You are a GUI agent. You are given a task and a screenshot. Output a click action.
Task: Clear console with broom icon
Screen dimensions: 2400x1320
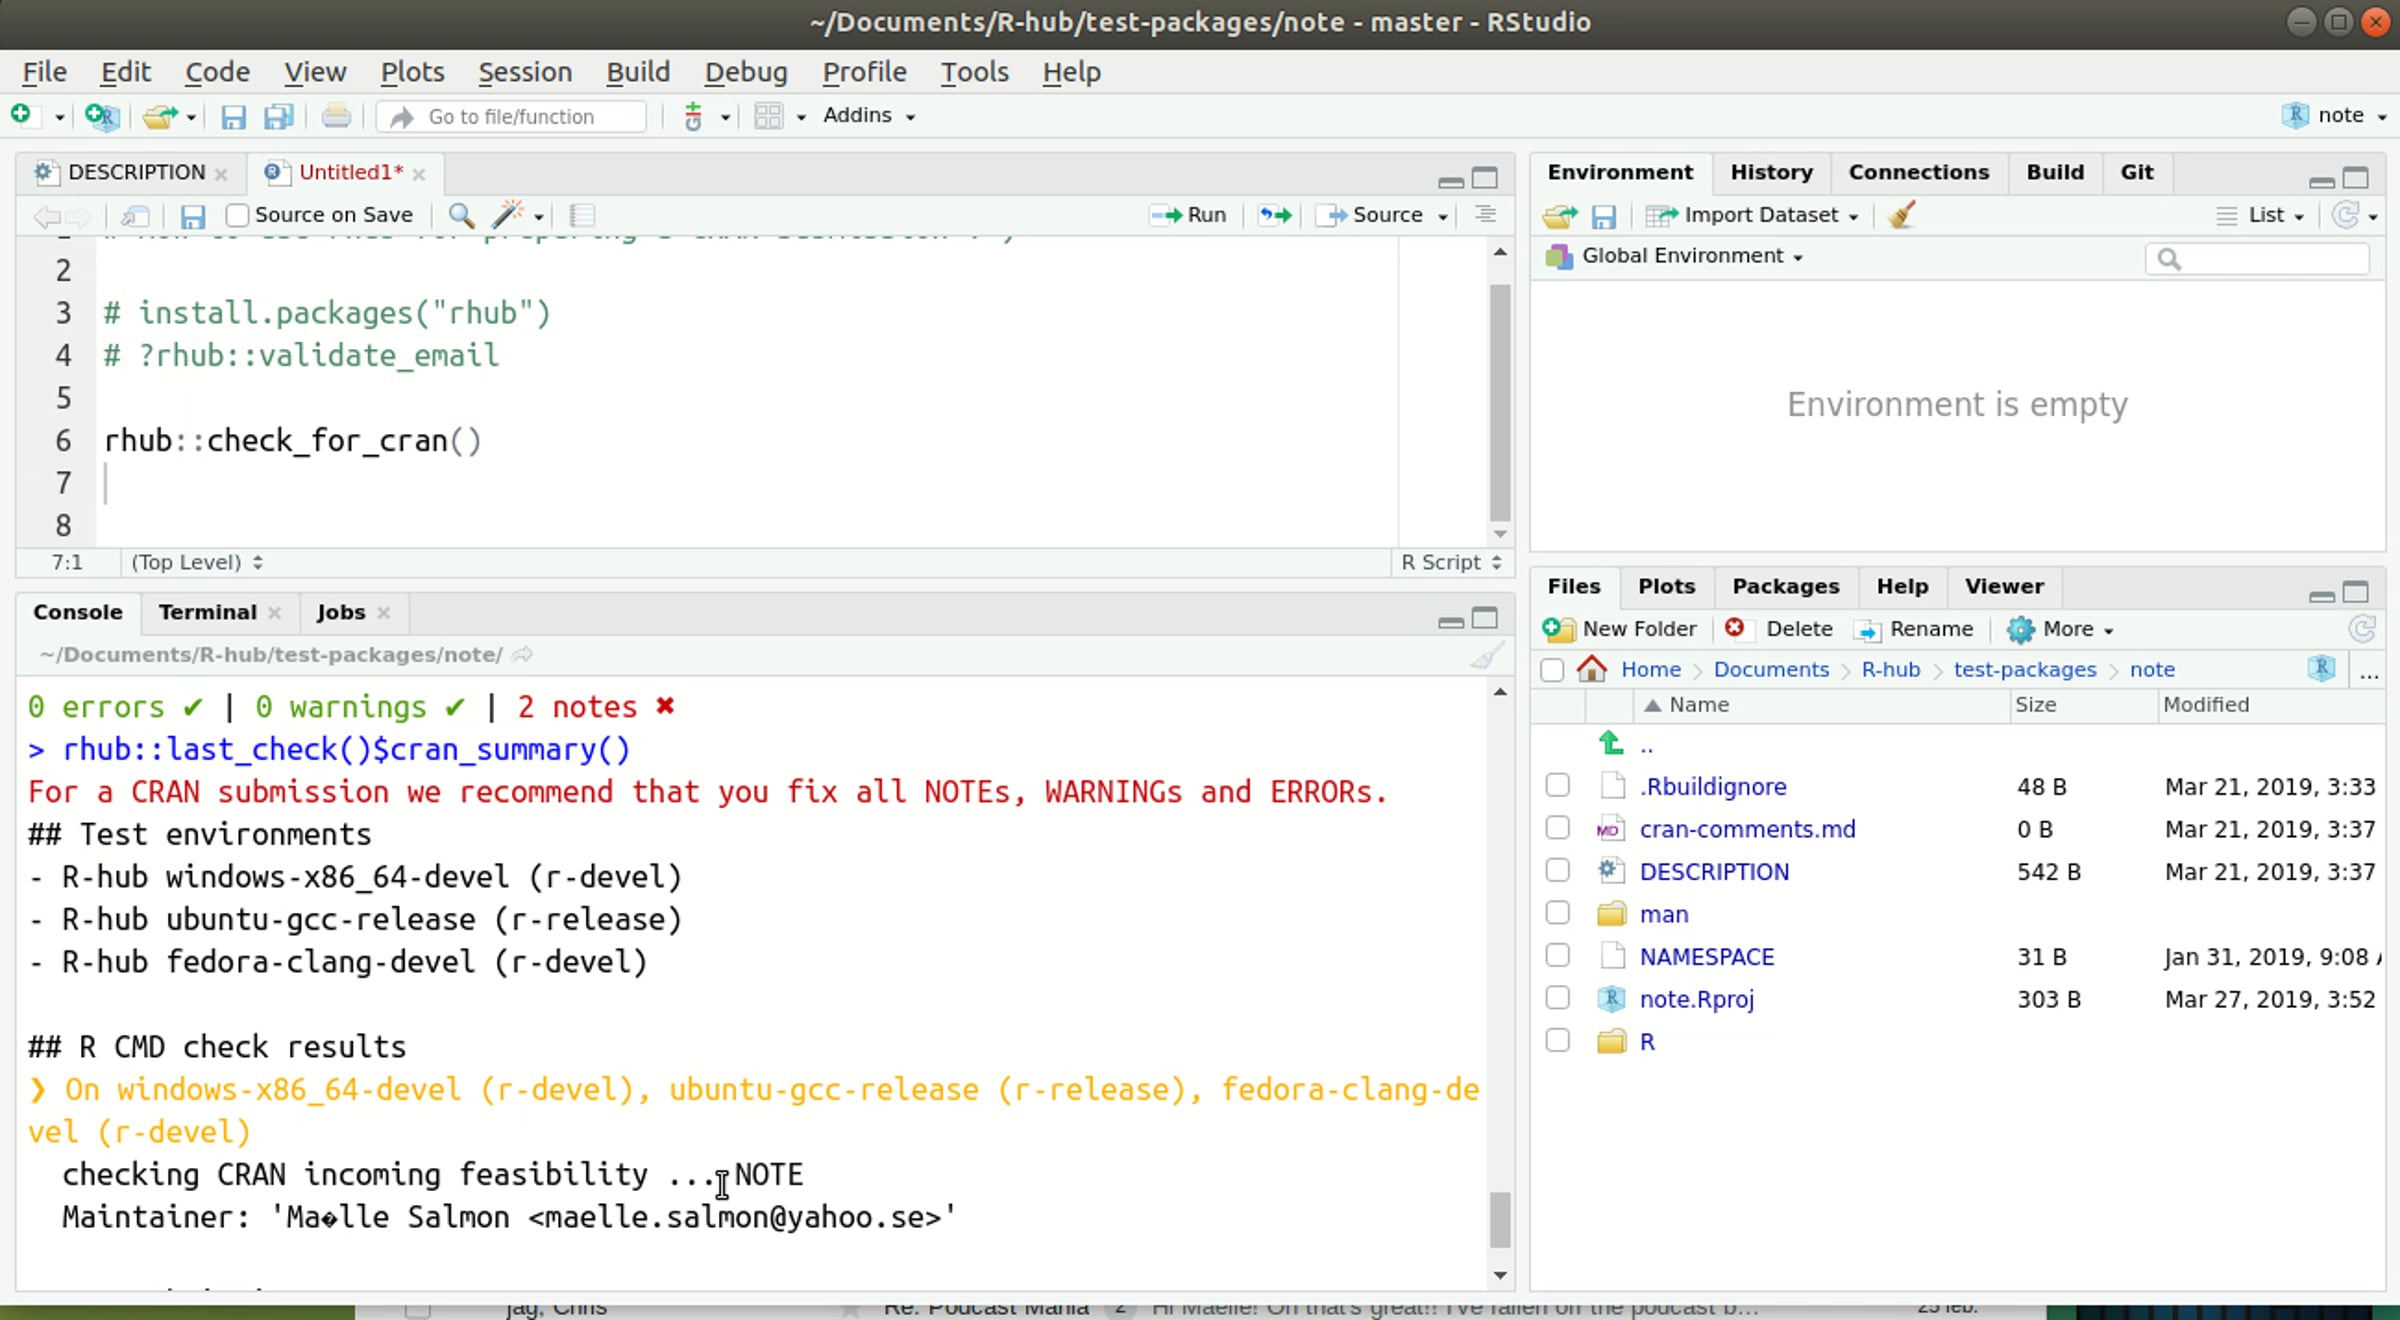pyautogui.click(x=1487, y=656)
